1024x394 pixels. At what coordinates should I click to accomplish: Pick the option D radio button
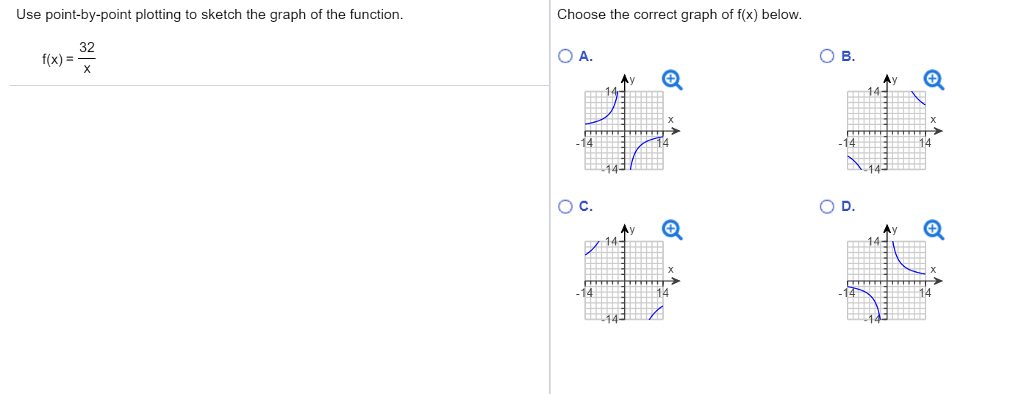828,206
